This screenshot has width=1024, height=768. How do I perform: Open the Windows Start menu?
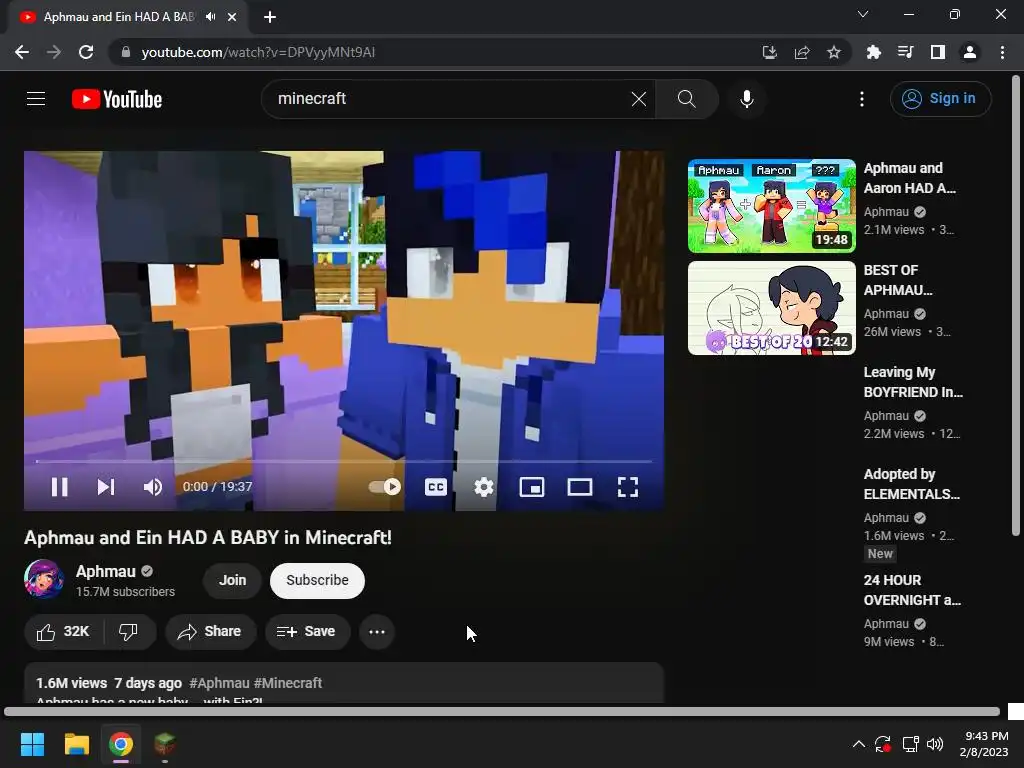[32, 744]
